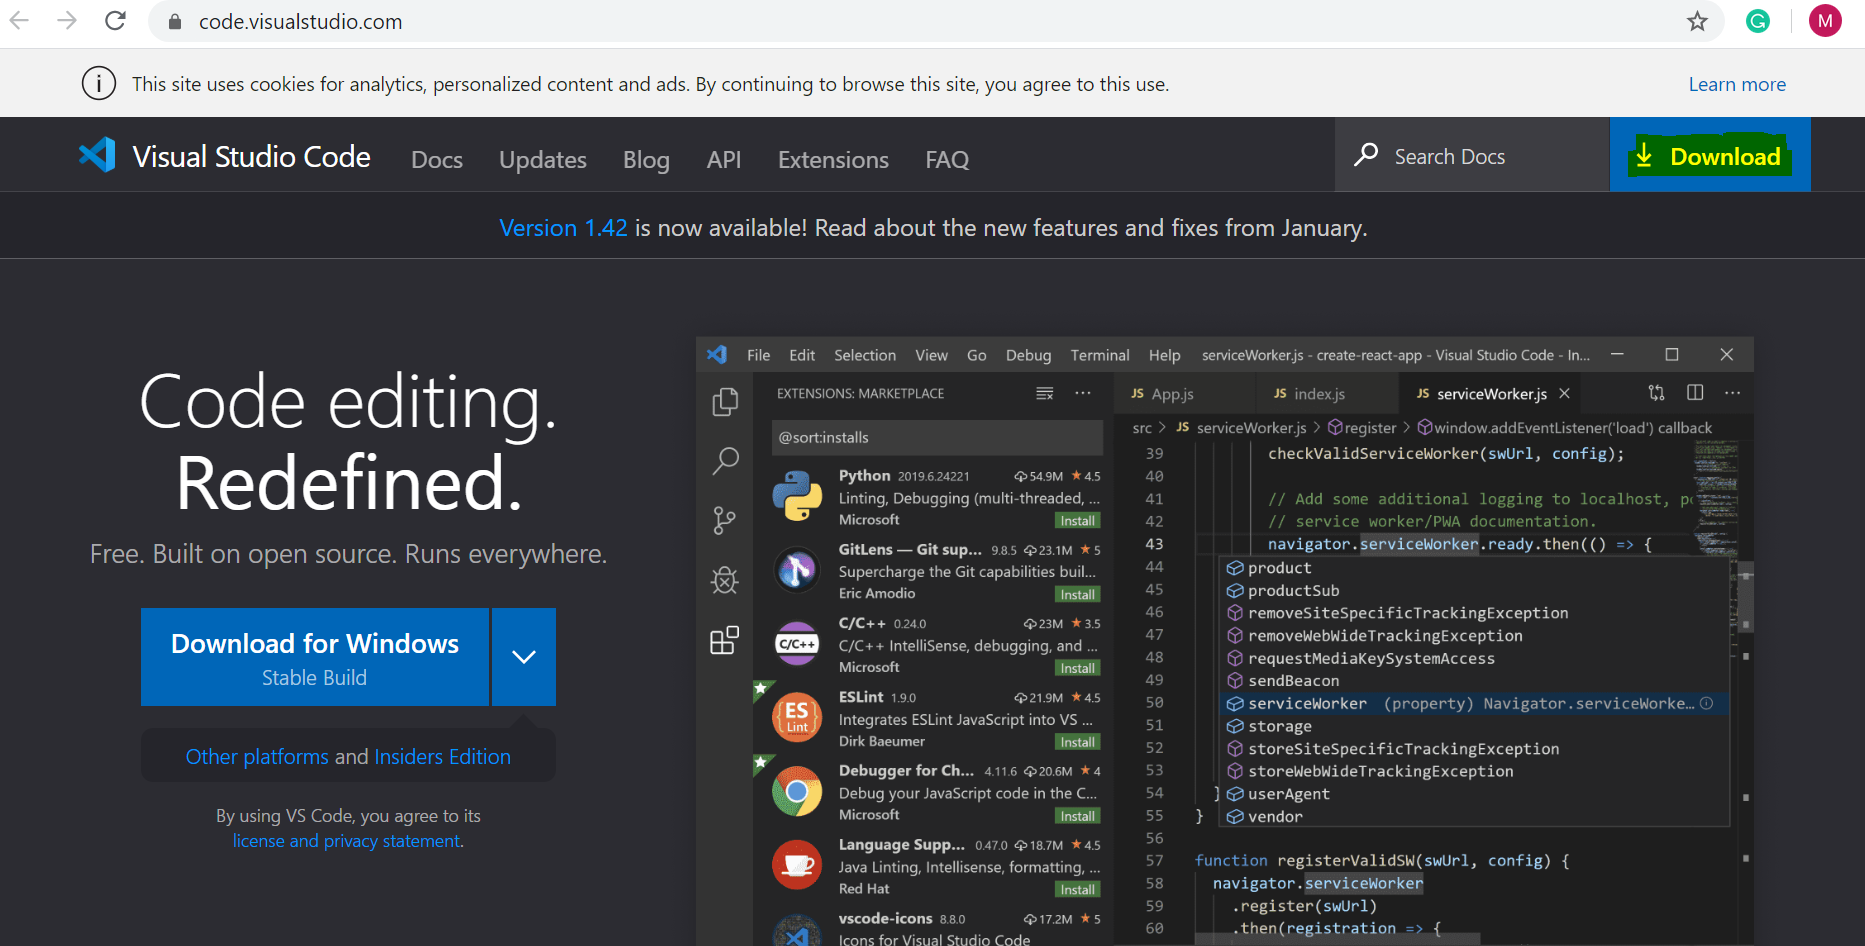Select sendBeacon autocomplete suggestion
The height and width of the screenshot is (946, 1865).
coord(1476,681)
